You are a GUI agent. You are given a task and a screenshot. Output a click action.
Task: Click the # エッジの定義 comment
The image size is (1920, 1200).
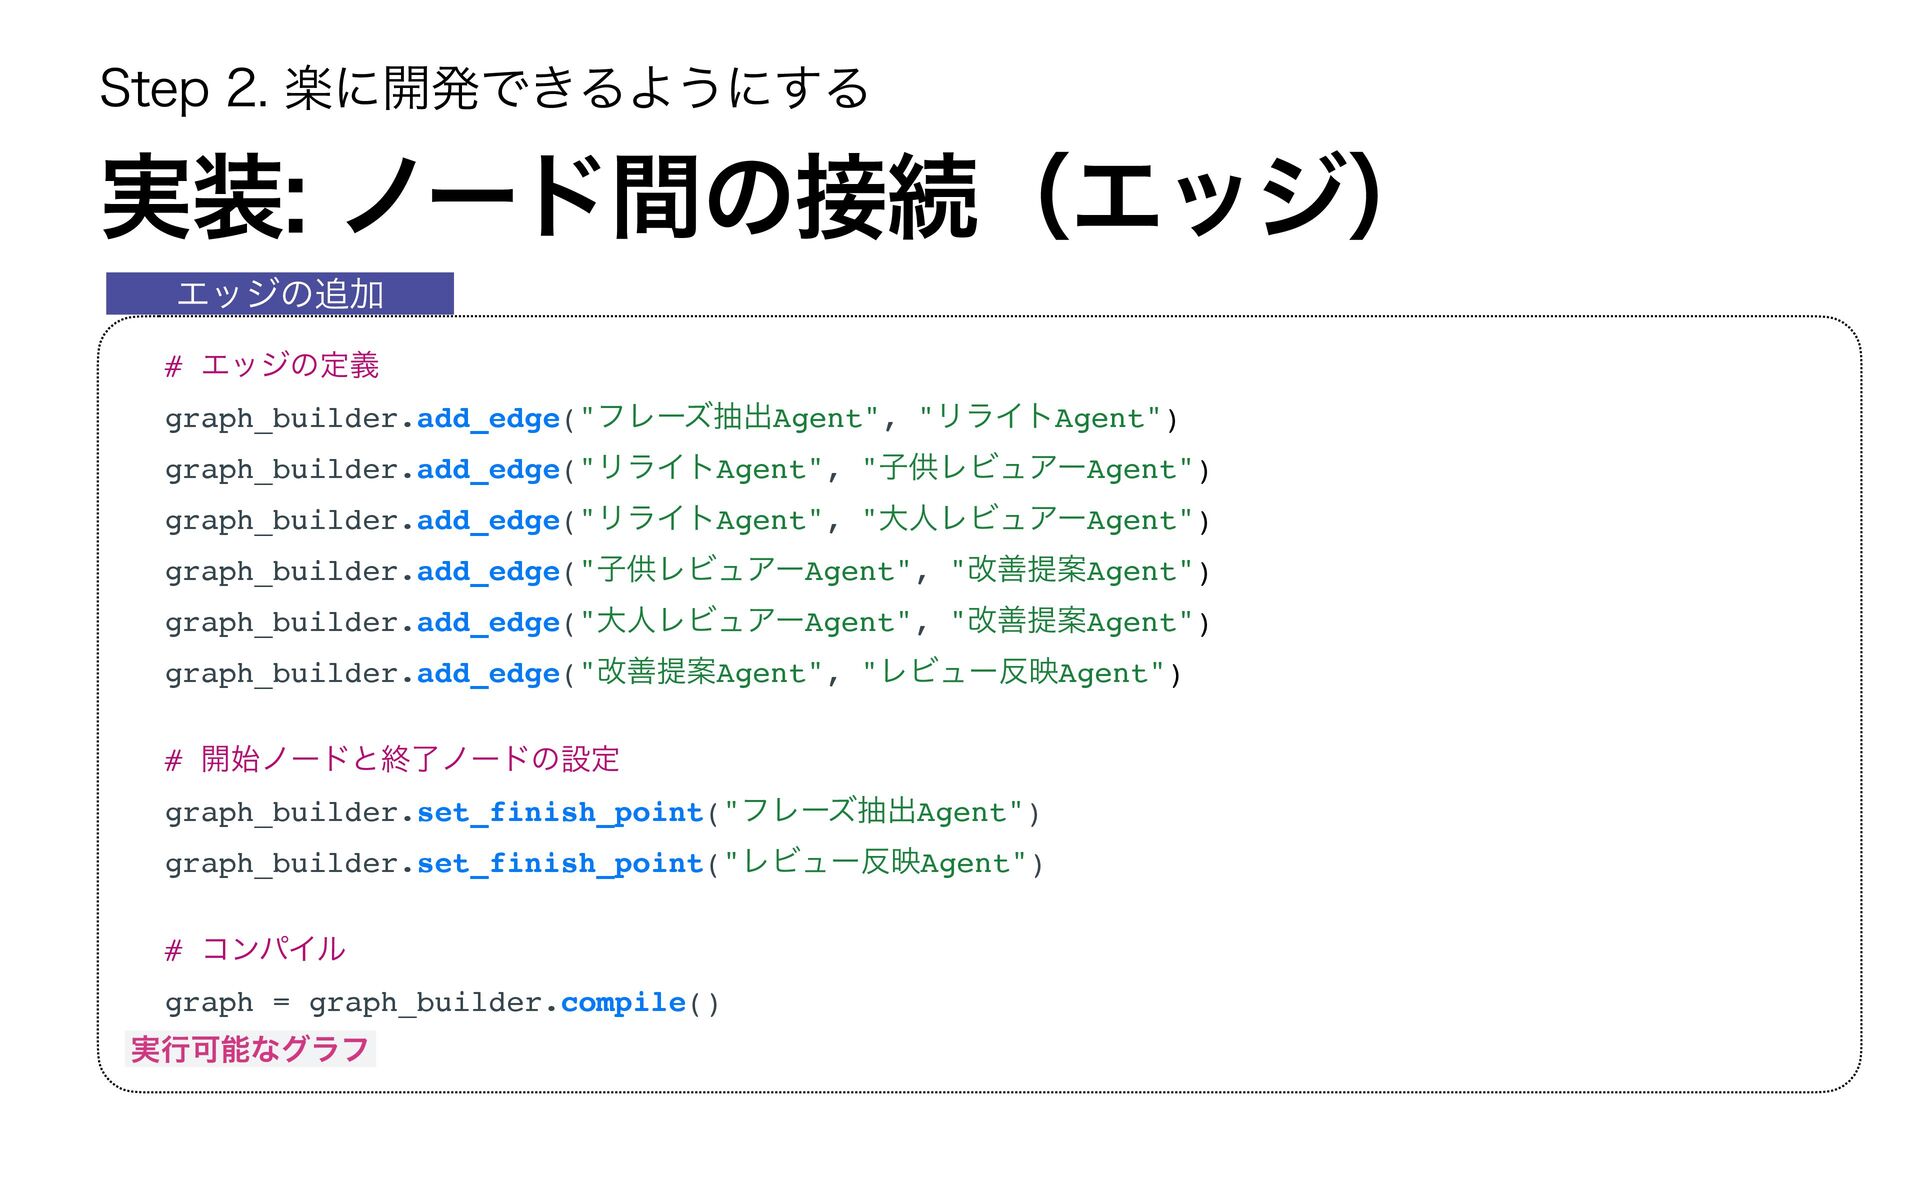click(272, 366)
